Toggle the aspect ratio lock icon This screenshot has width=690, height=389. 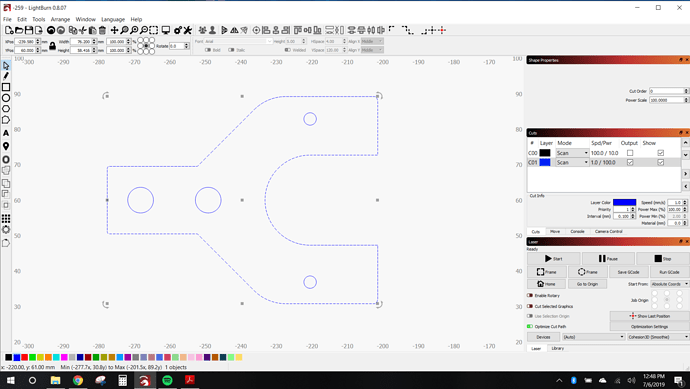tap(52, 46)
